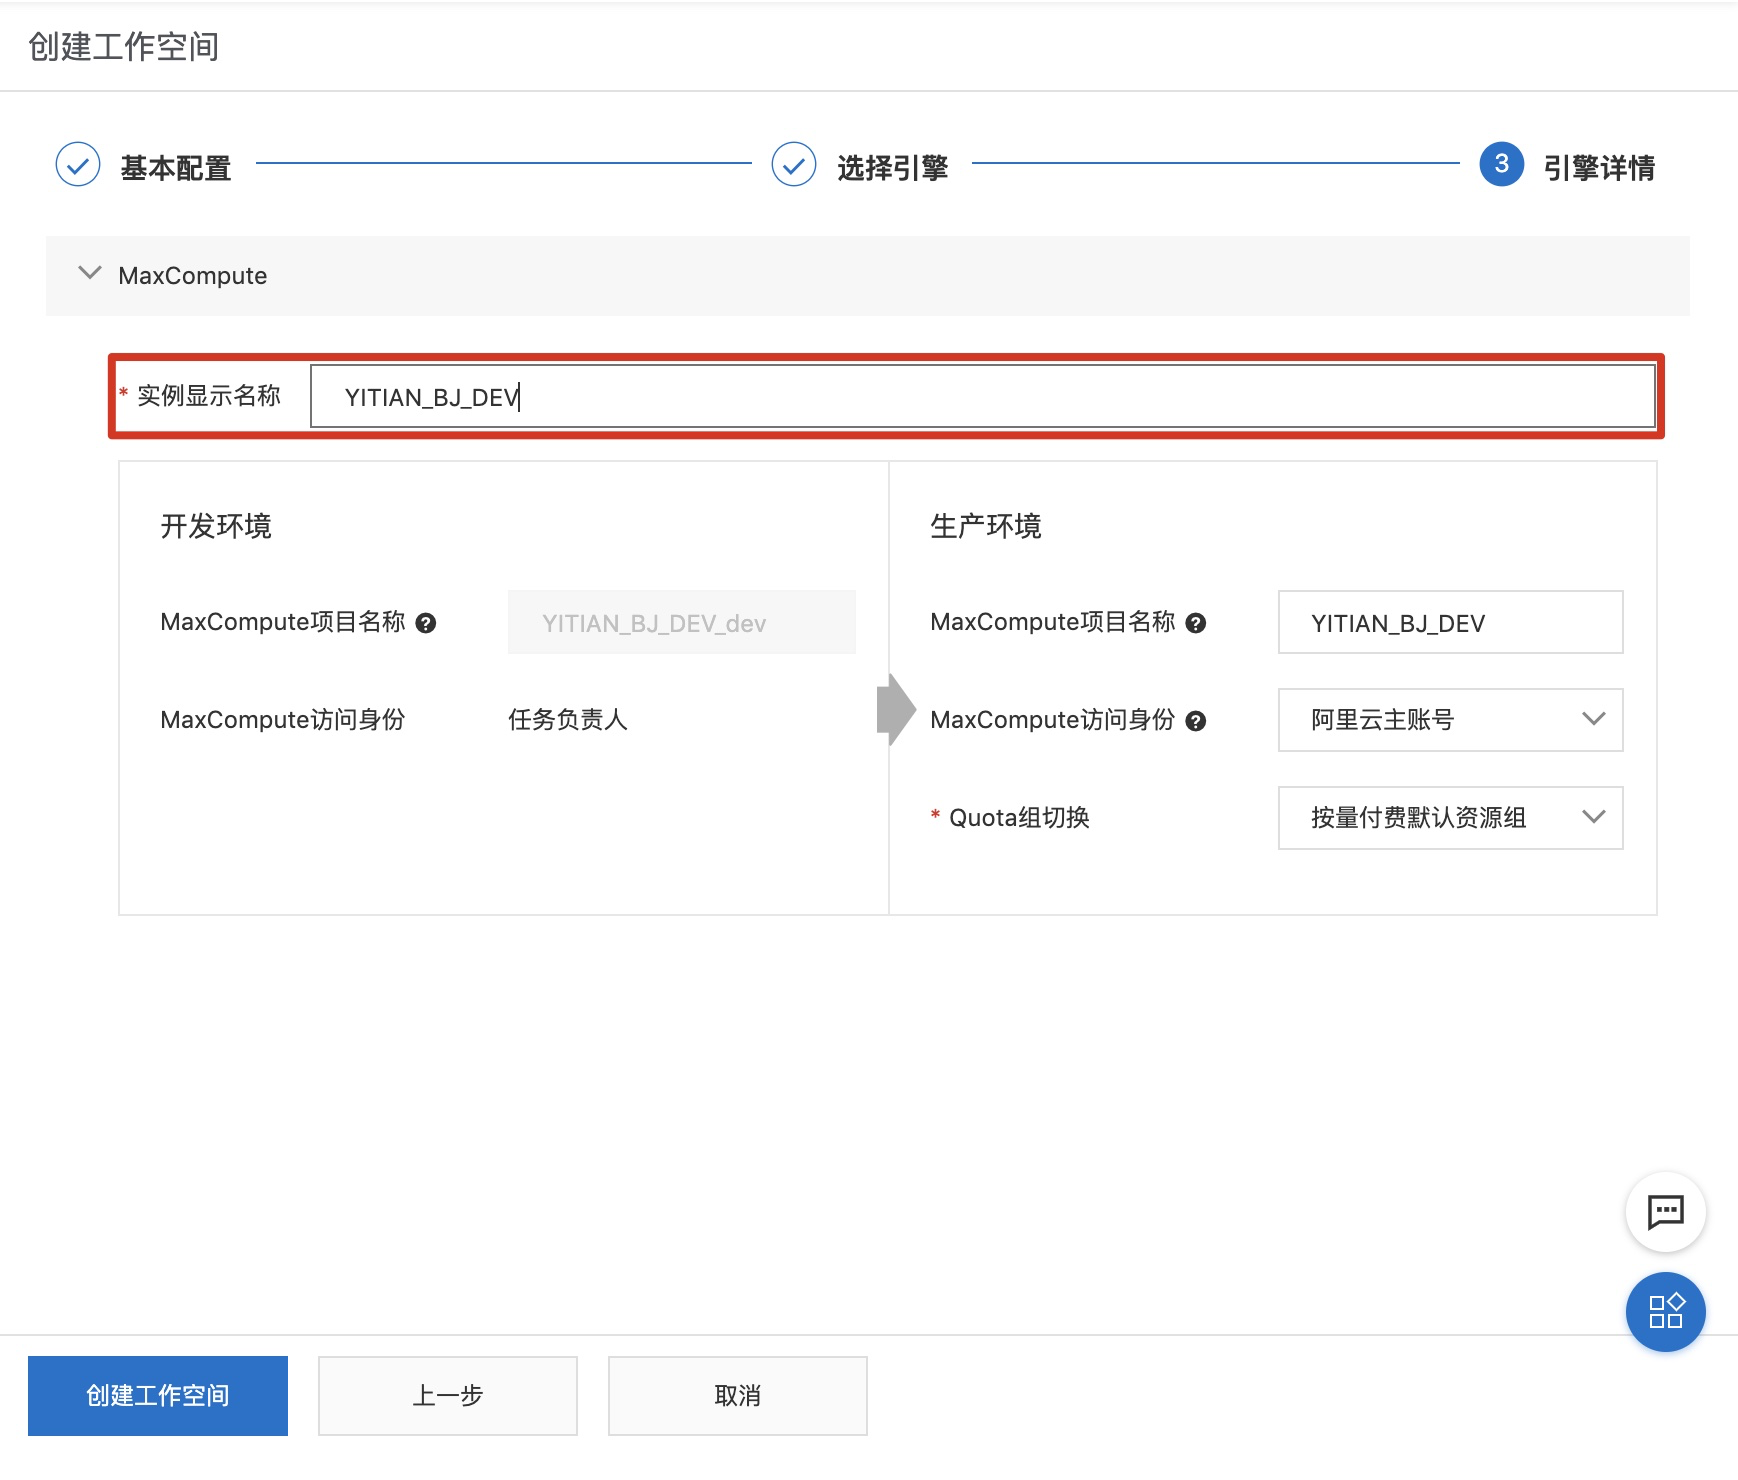
Task: Open the Quota组切换 dropdown showing 按量付费默认资源组
Action: [x=1450, y=818]
